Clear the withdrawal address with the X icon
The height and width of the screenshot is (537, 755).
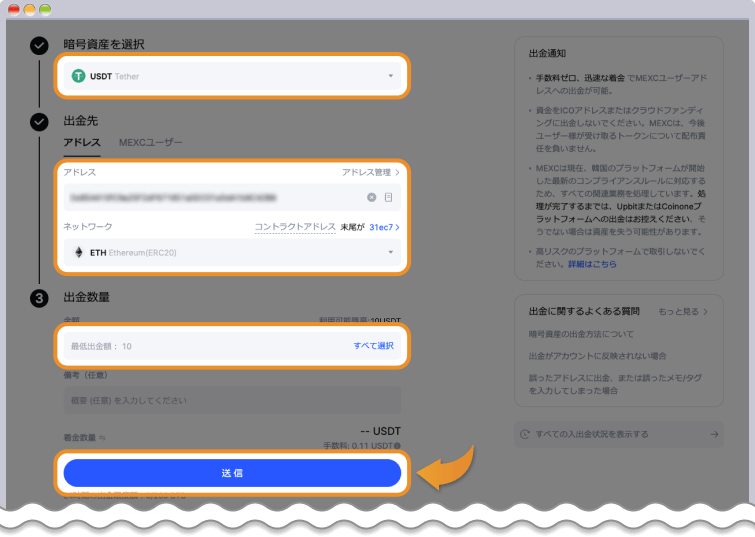pyautogui.click(x=371, y=197)
